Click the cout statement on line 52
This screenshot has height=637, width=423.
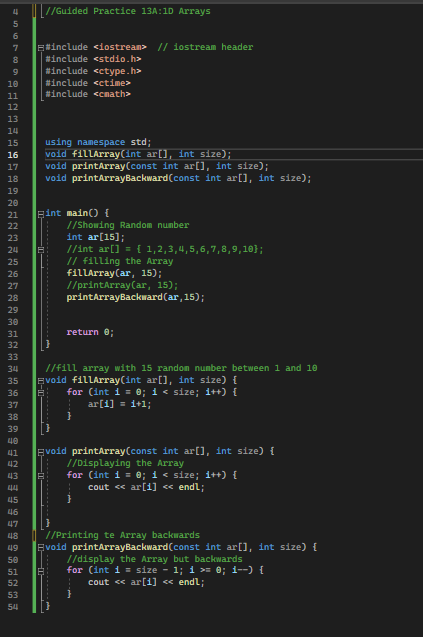(x=146, y=582)
